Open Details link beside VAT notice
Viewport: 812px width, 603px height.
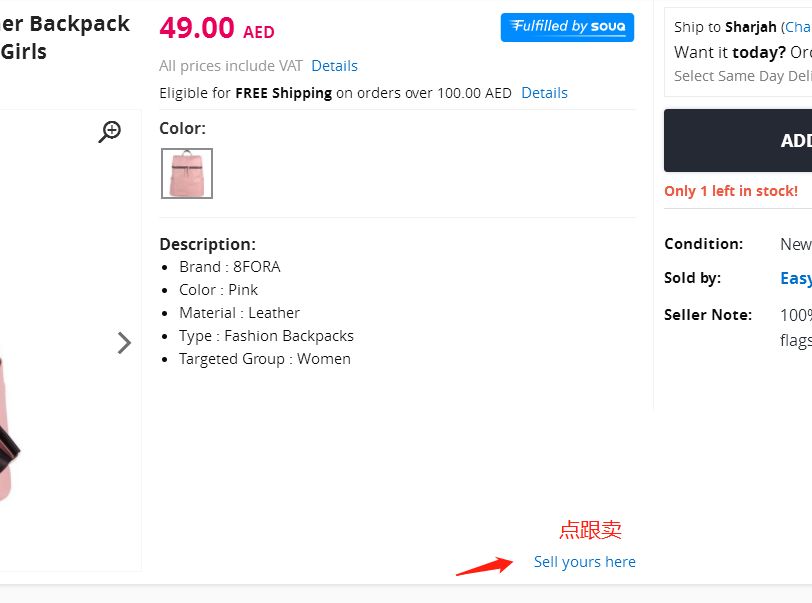[334, 66]
